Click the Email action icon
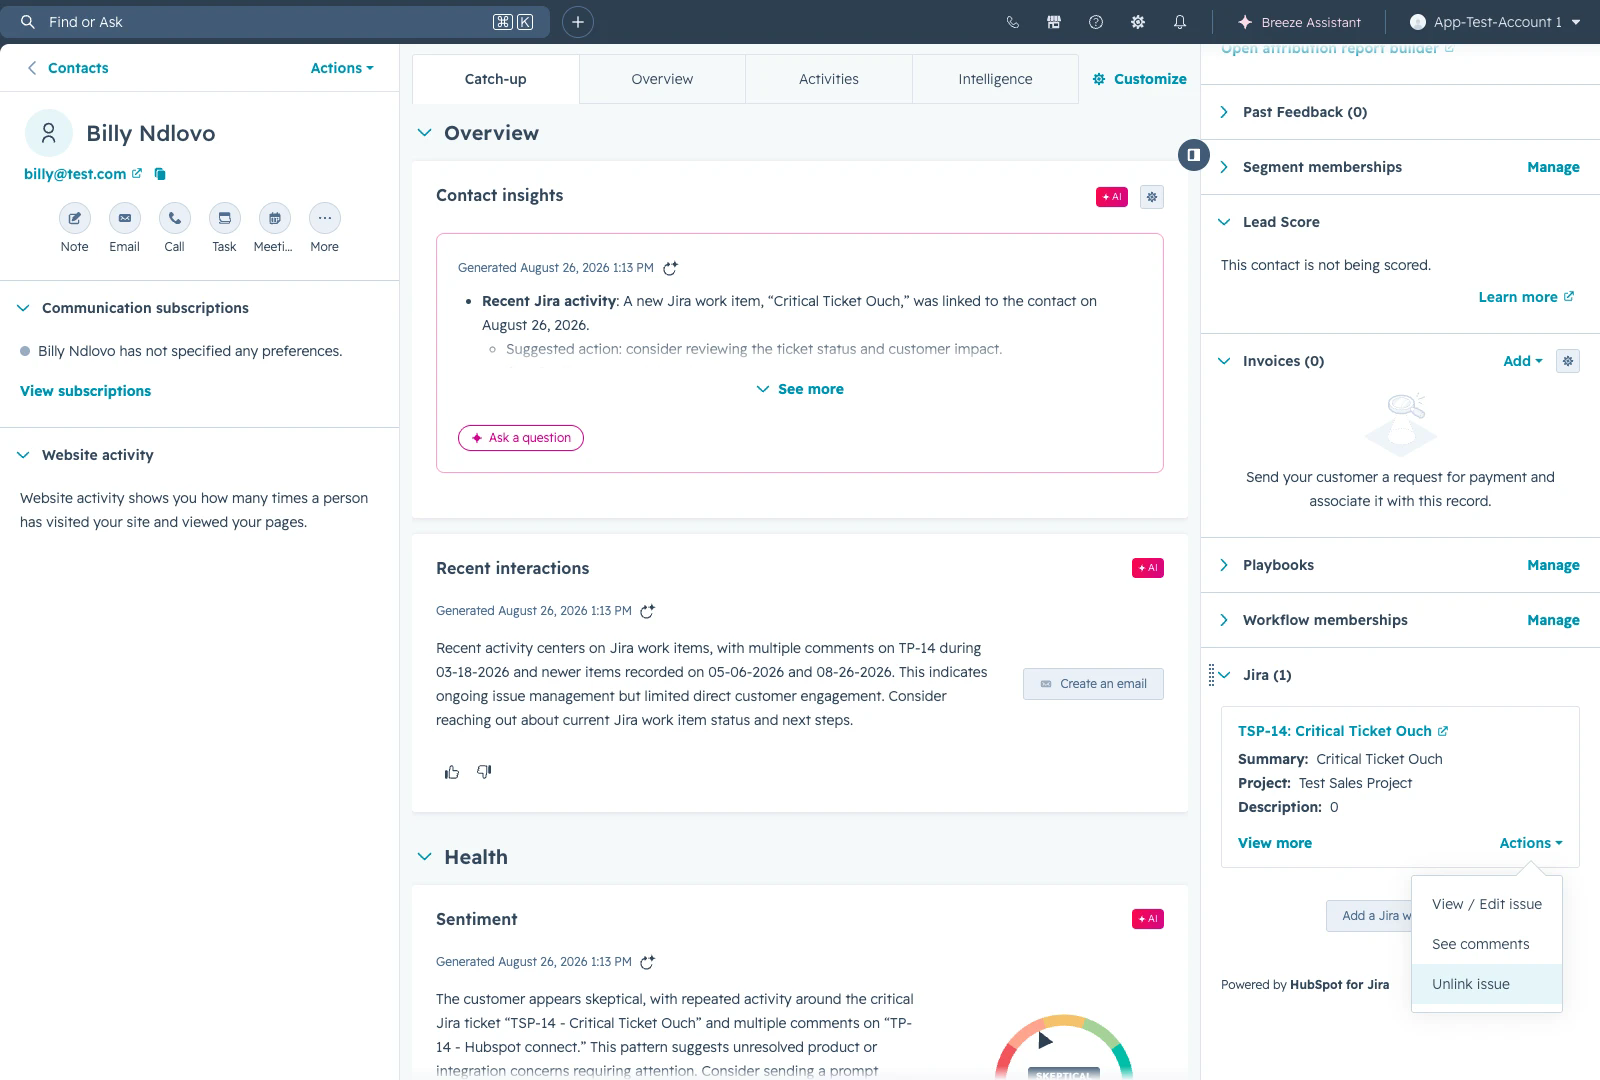1600x1080 pixels. 124,218
